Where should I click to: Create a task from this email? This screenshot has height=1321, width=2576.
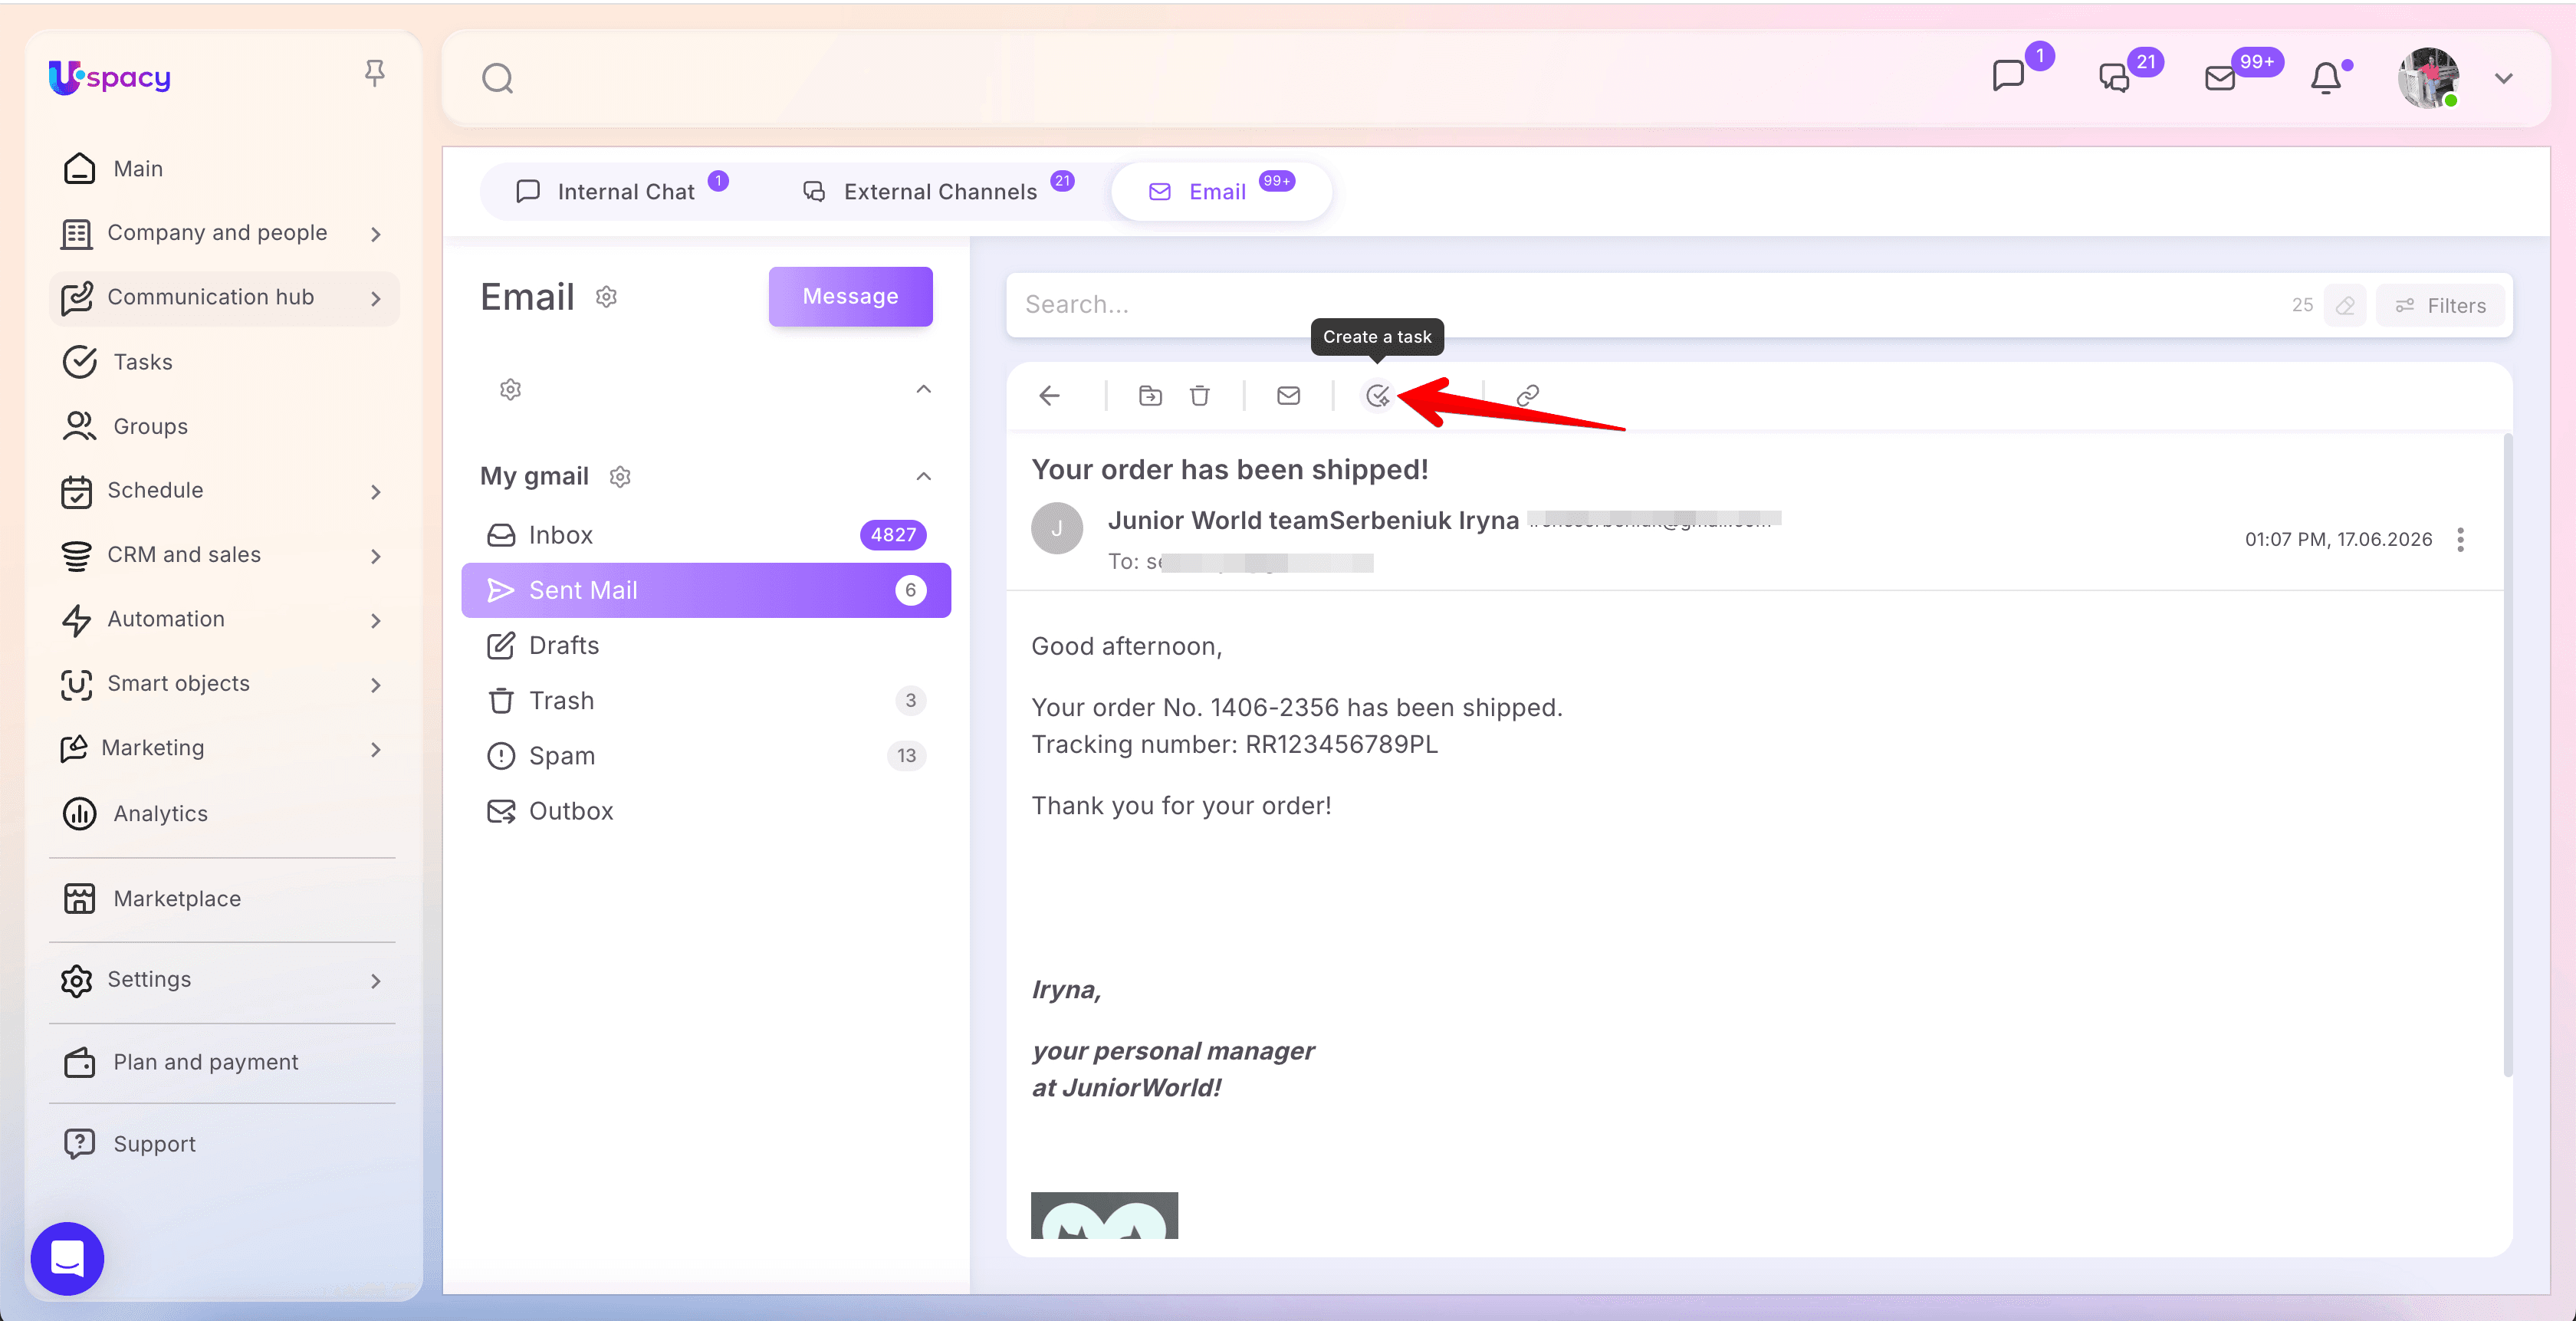coord(1378,396)
